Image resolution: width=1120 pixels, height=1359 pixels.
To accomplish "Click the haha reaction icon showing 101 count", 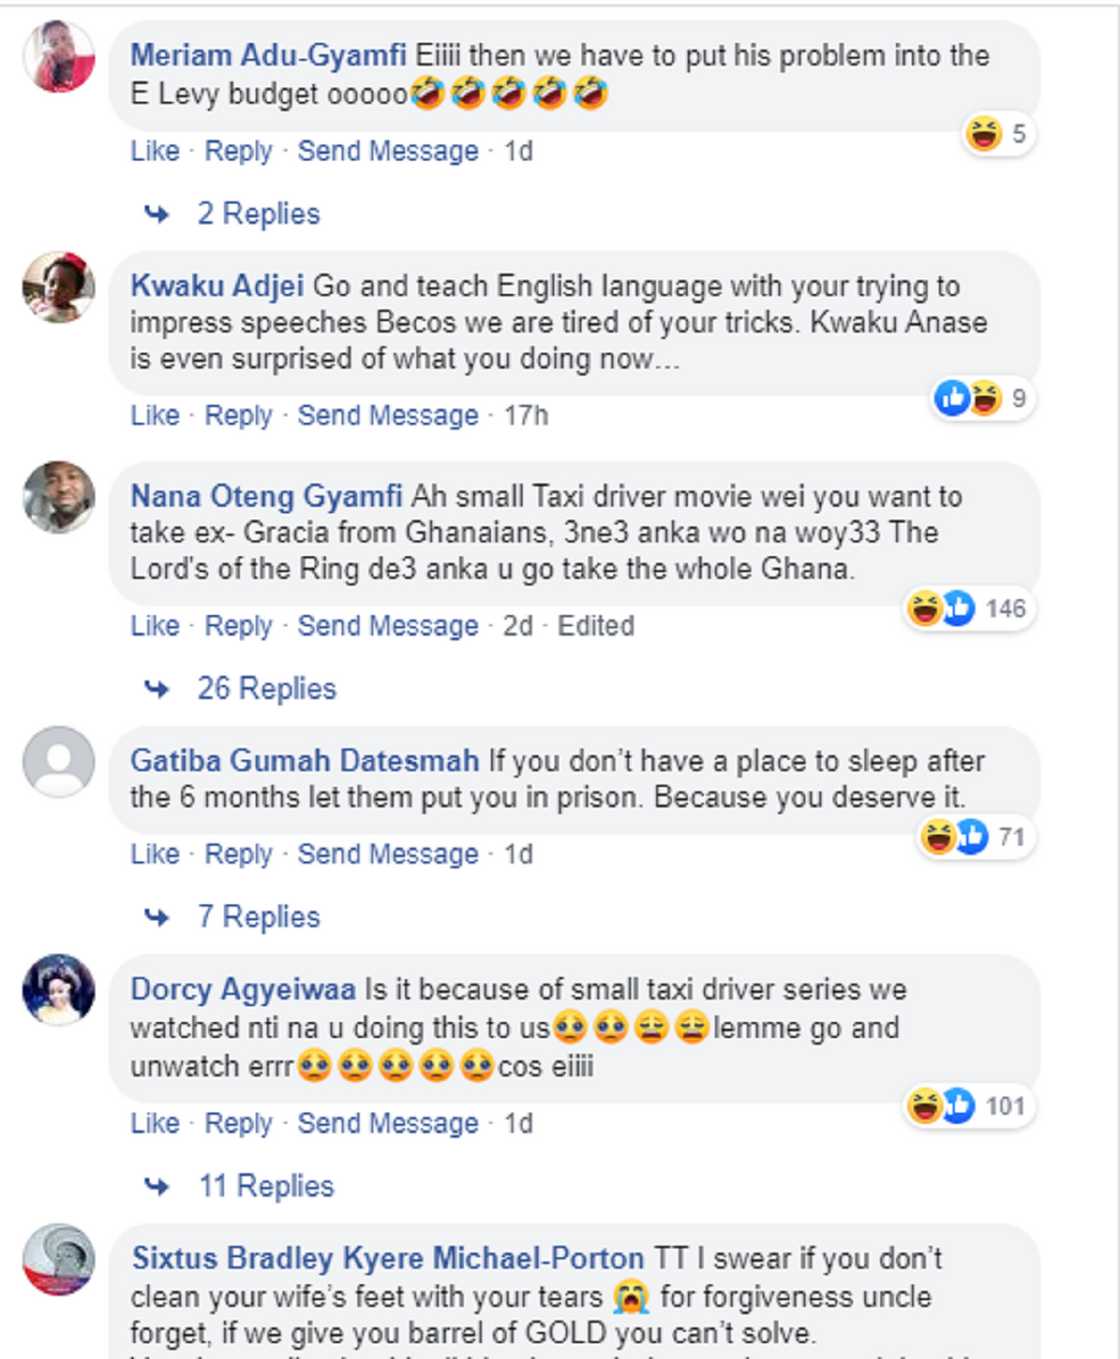I will click(x=923, y=1106).
